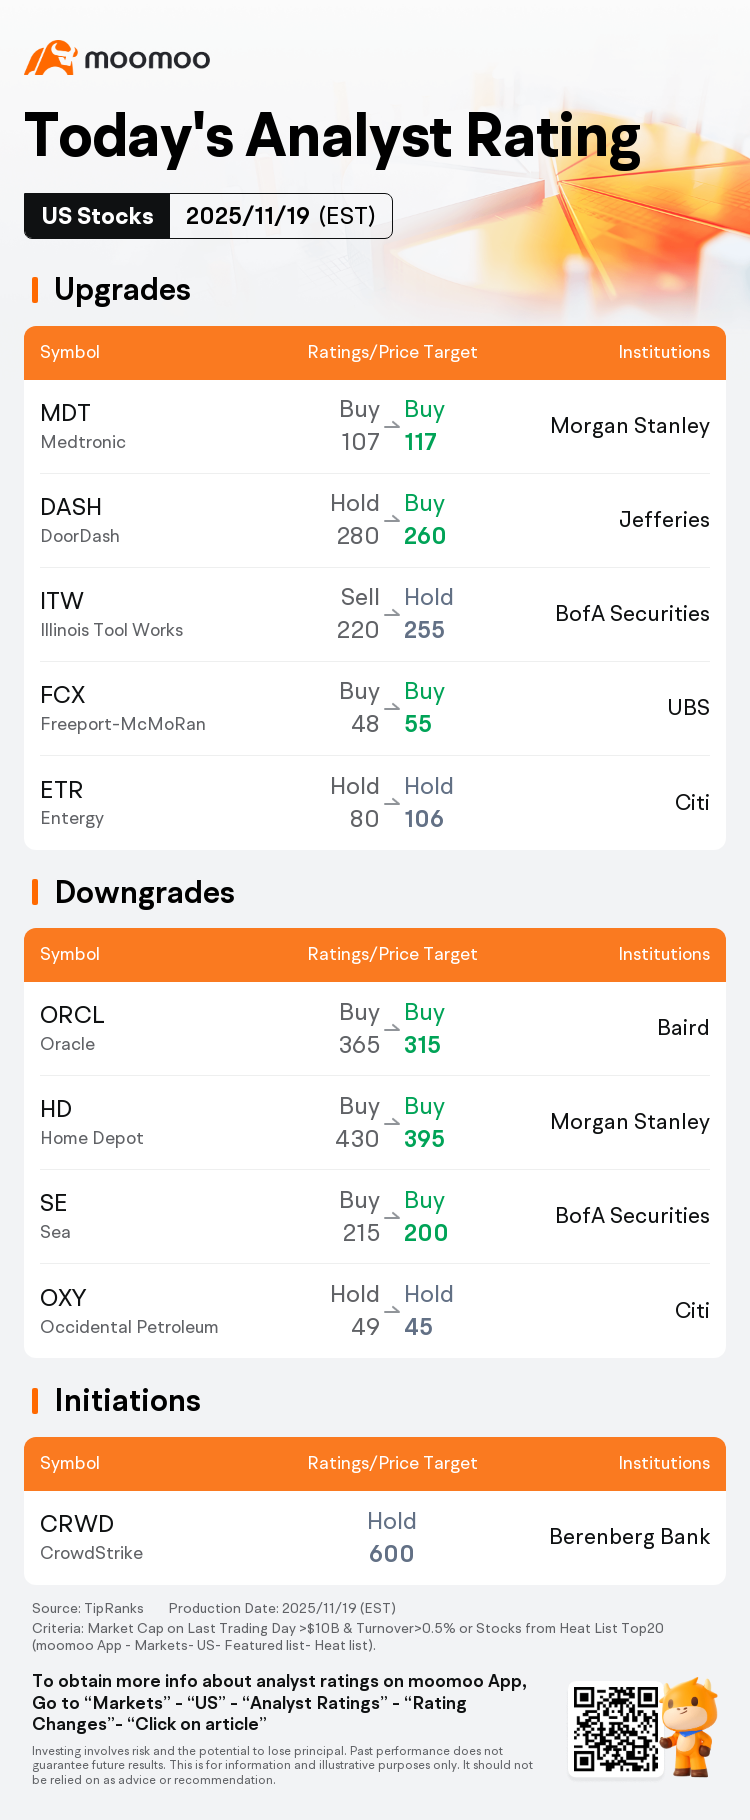Image resolution: width=750 pixels, height=1820 pixels.
Task: Click the orange marker beside Downgrades
Action: tap(35, 892)
